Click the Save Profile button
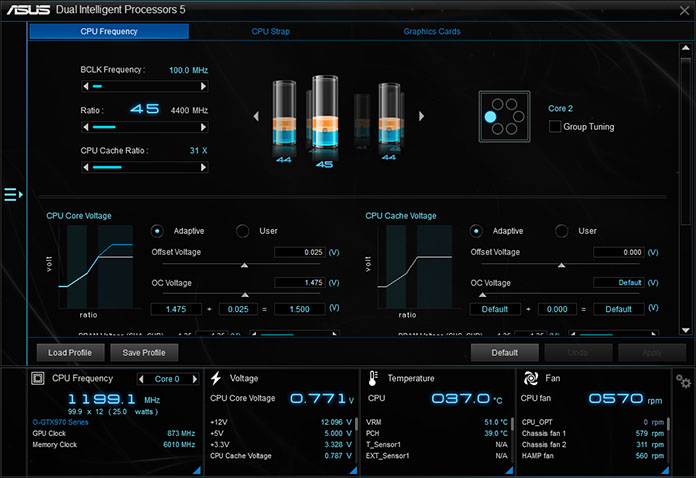 (144, 352)
